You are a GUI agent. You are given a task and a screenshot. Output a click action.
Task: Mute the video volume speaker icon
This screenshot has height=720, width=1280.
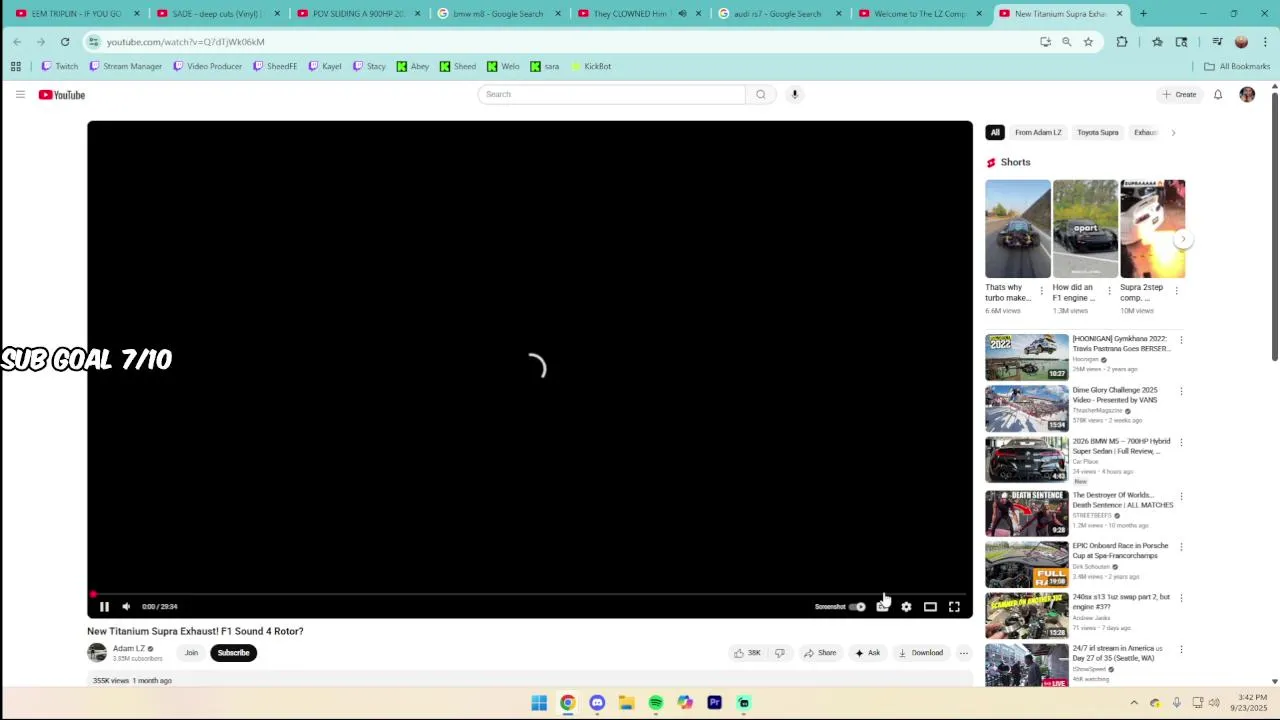coord(126,606)
